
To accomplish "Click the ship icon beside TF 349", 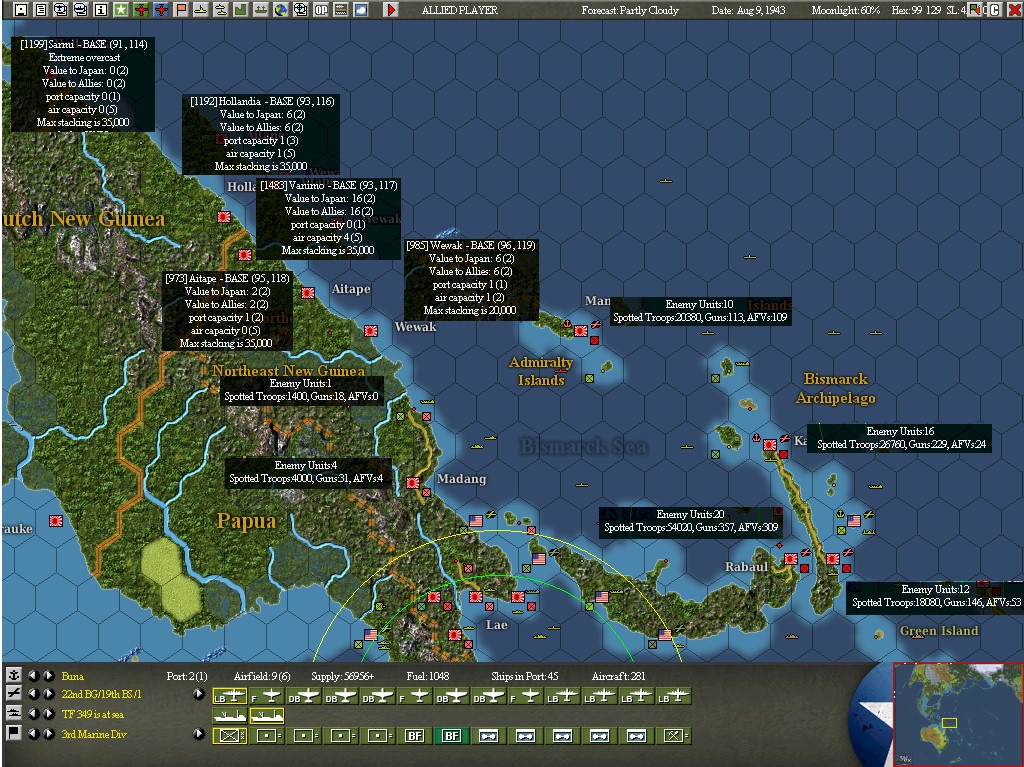I will pos(13,713).
